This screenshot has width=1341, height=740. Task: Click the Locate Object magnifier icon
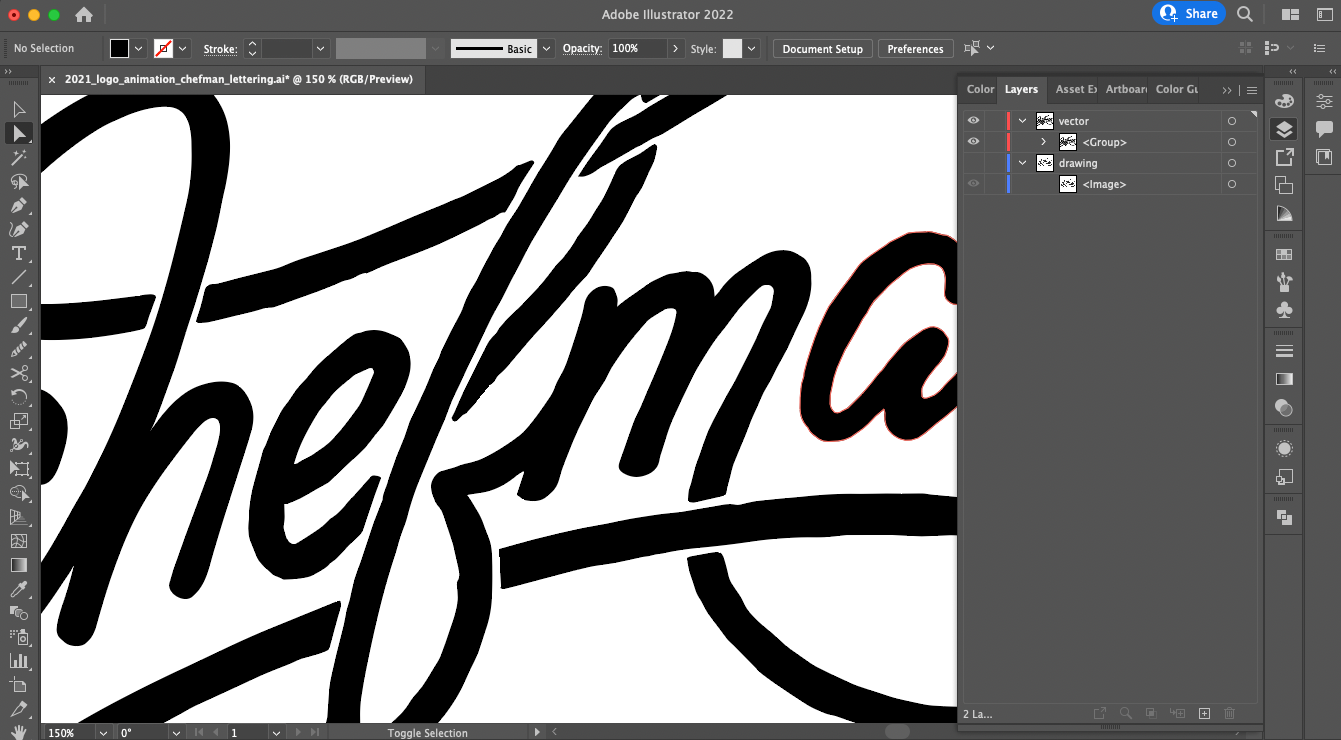1126,713
